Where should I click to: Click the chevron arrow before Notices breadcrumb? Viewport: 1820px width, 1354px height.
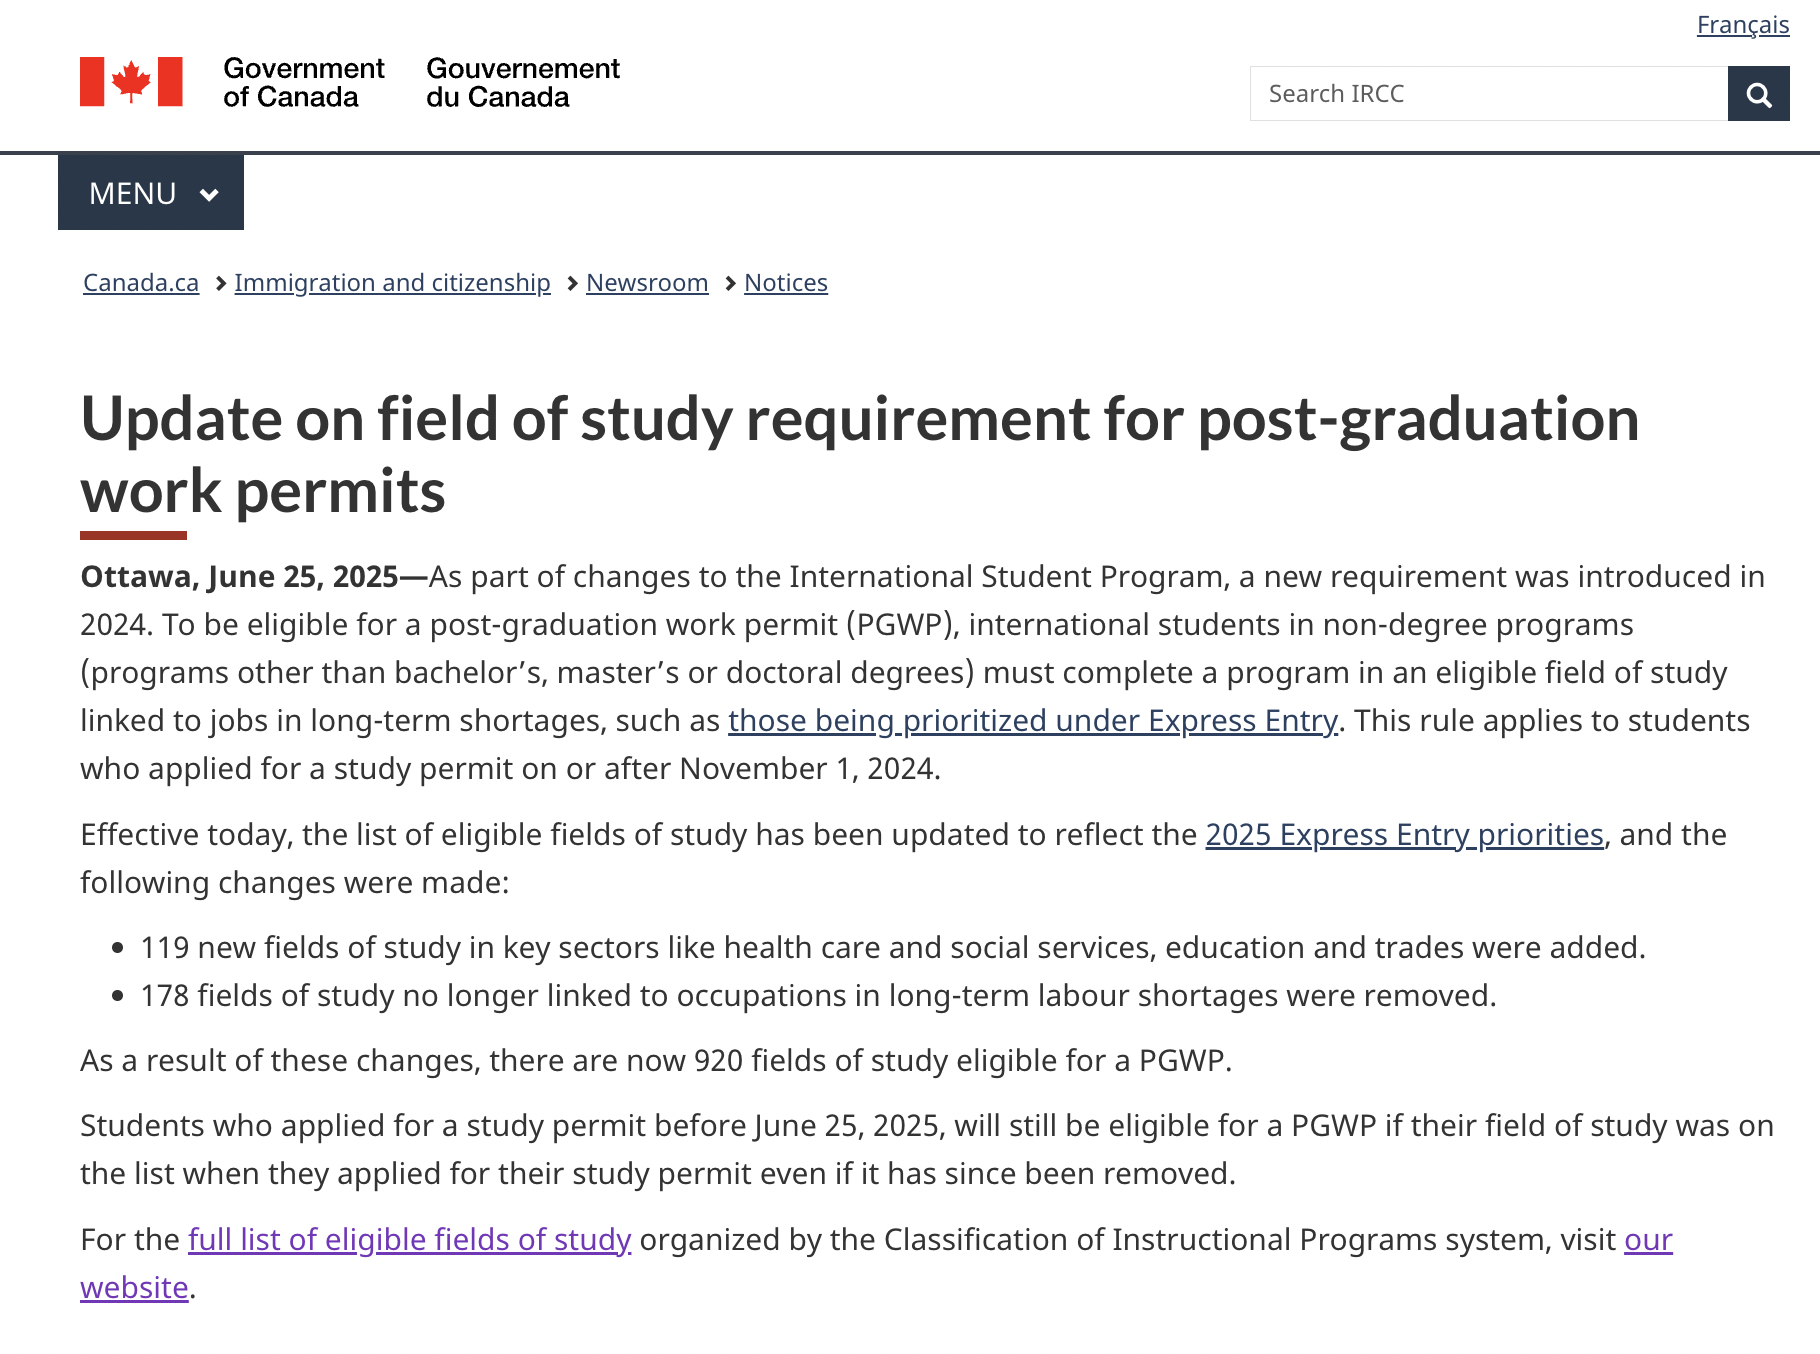(x=730, y=284)
